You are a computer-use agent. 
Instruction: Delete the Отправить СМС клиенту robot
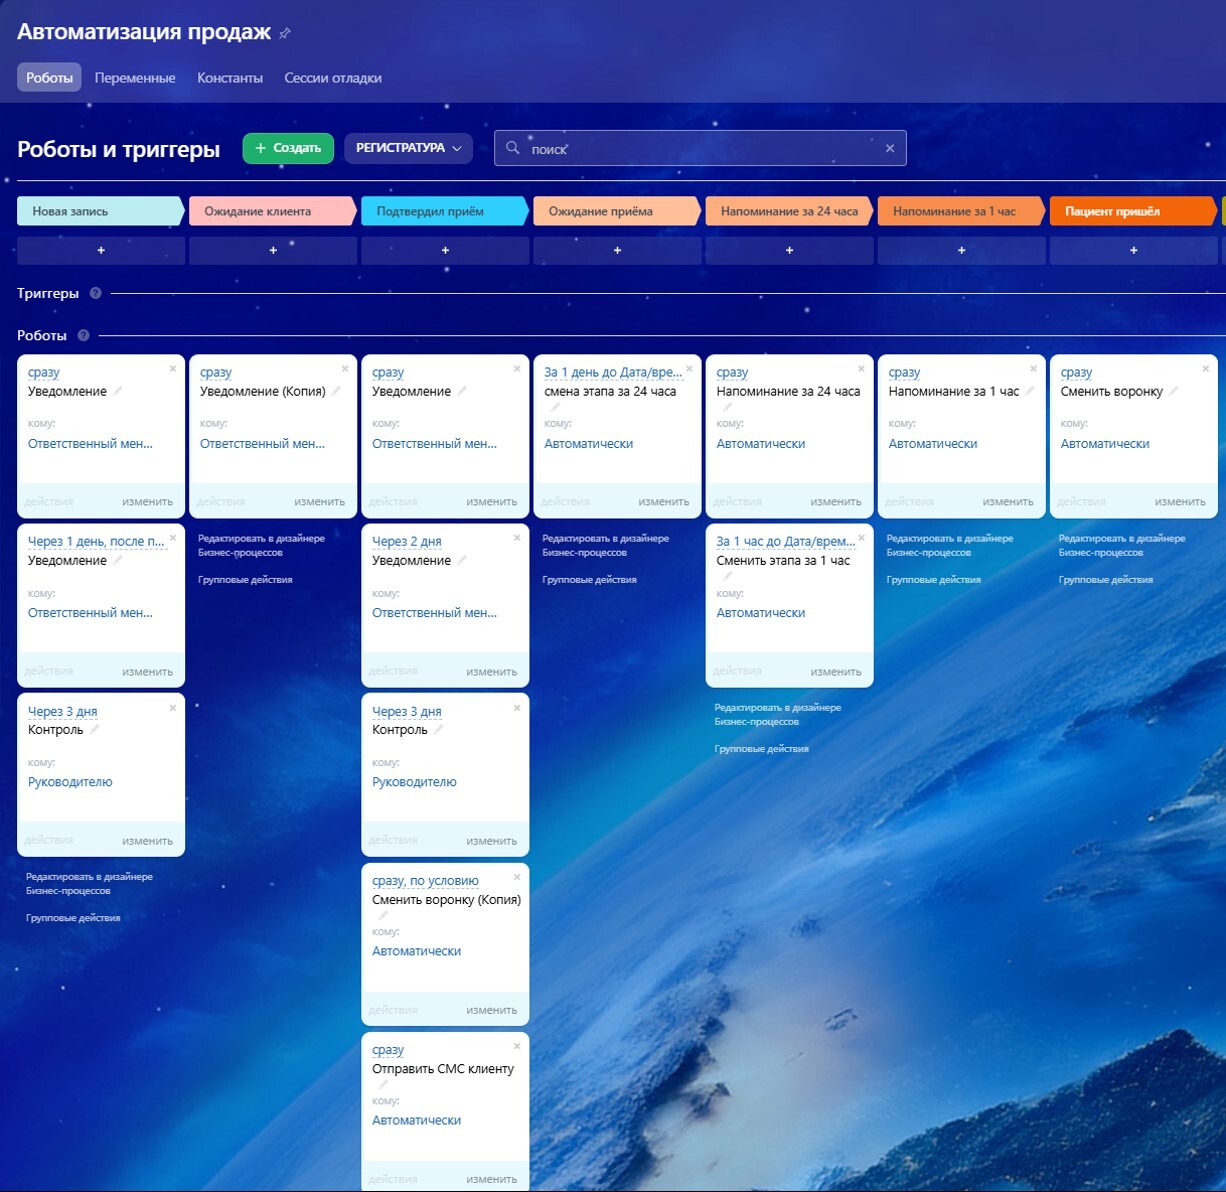pyautogui.click(x=517, y=1046)
